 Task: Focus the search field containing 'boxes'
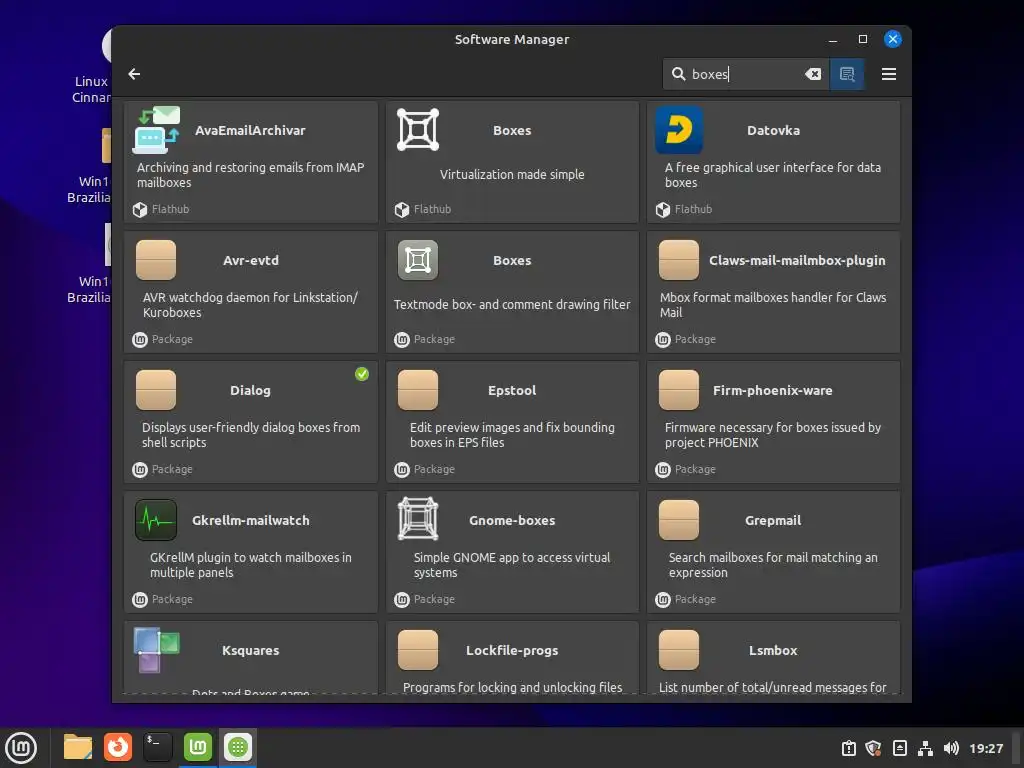[746, 74]
